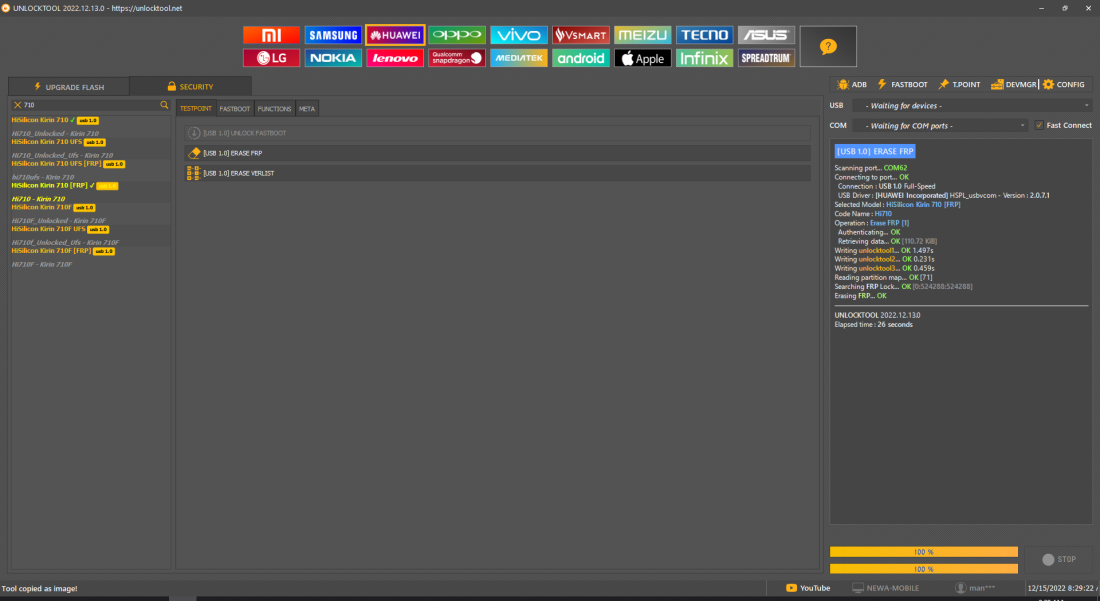1100x601 pixels.
Task: Focus the model search field containing 710
Action: (90, 105)
